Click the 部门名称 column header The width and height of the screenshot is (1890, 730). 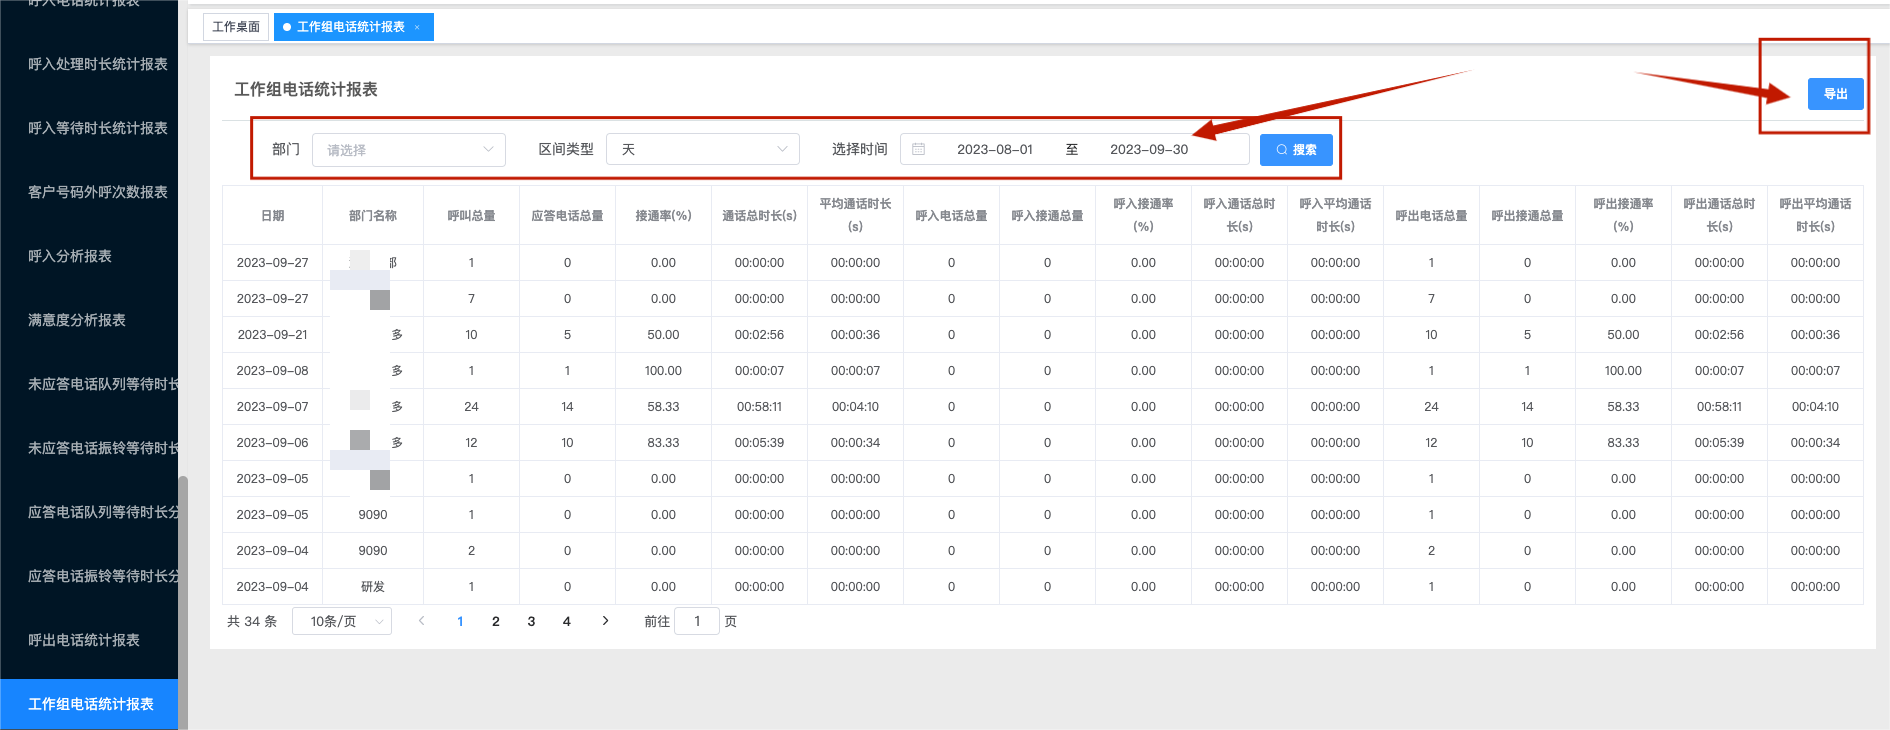click(x=373, y=215)
